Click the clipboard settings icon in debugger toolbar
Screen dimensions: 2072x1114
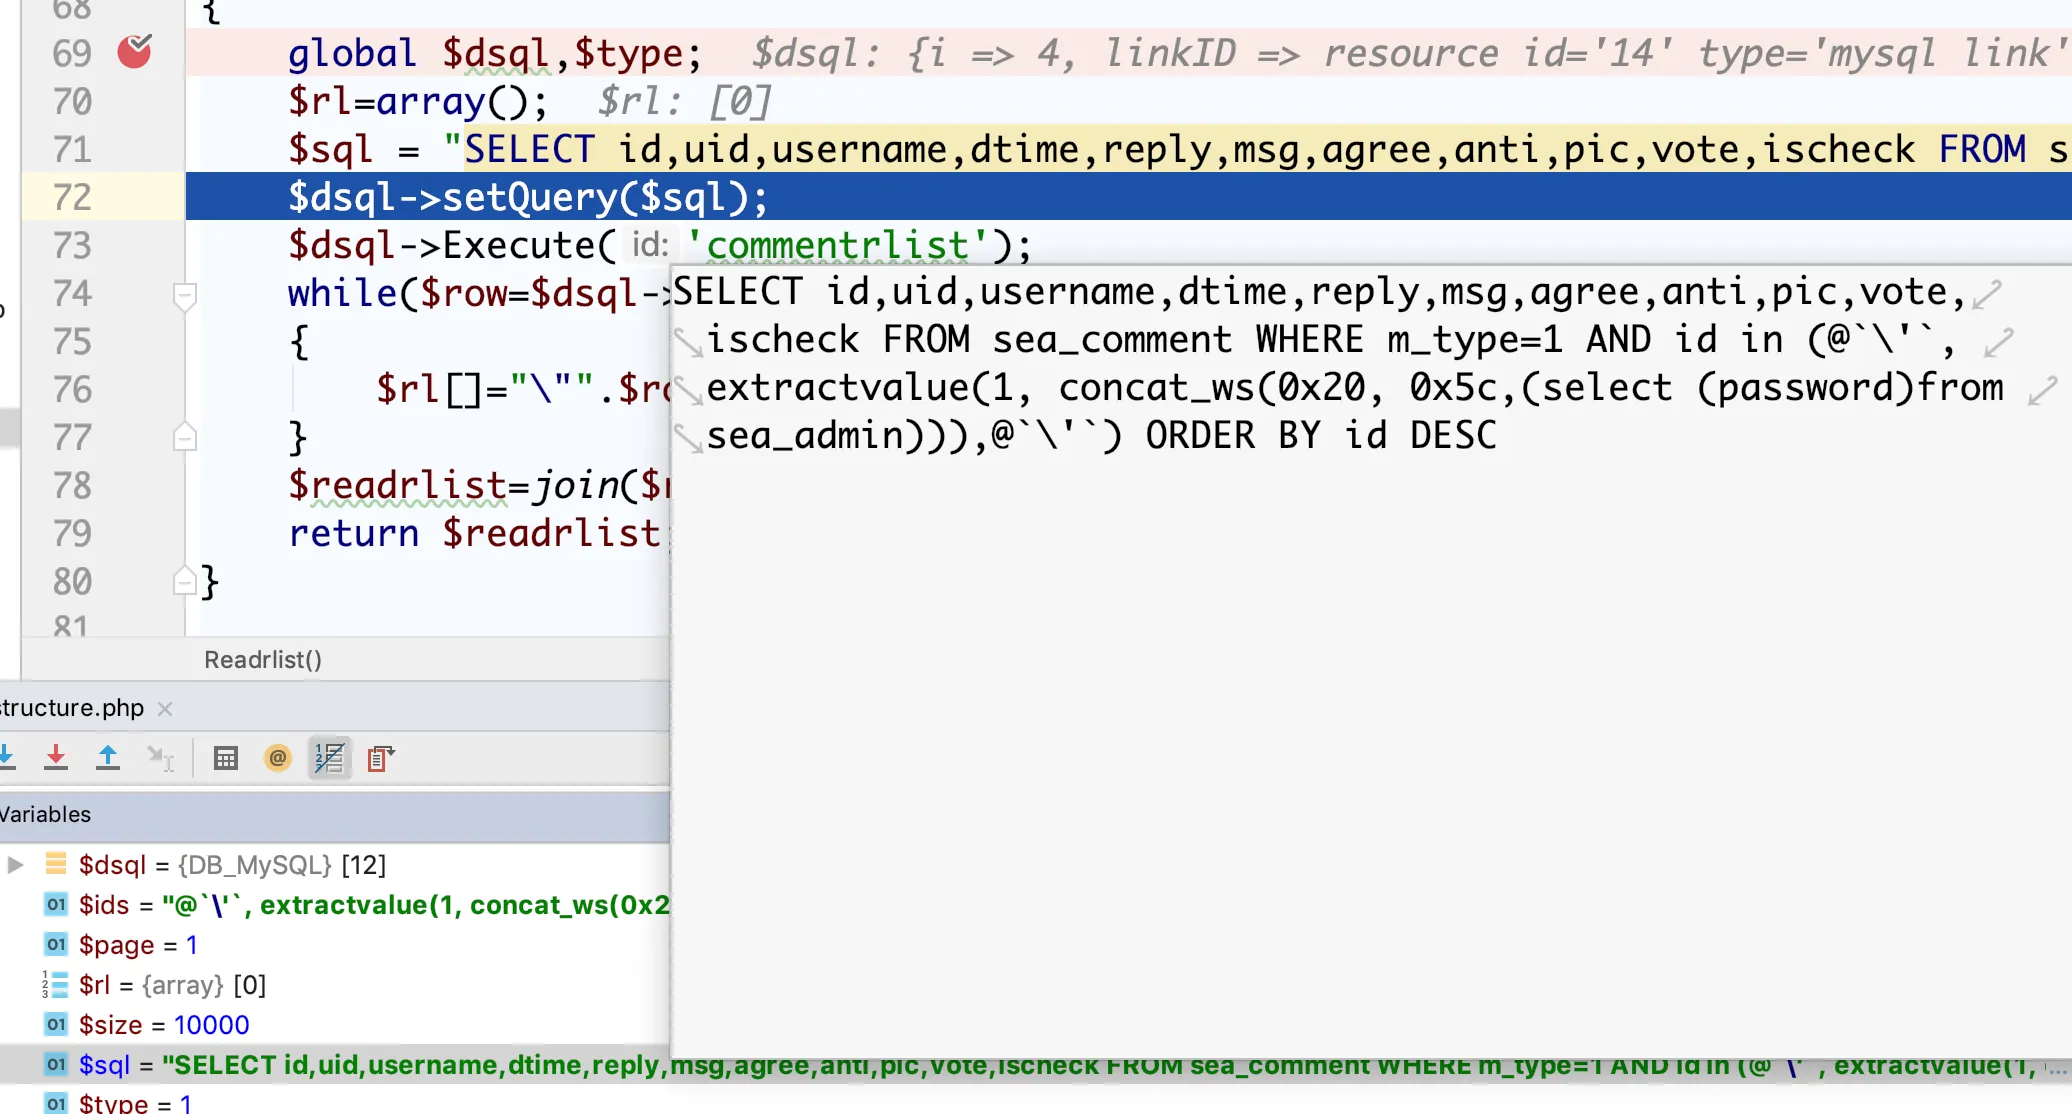tap(380, 758)
